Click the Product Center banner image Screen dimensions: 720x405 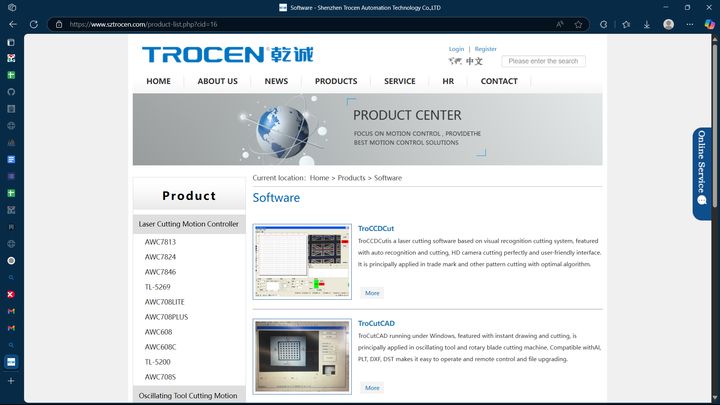pyautogui.click(x=367, y=129)
